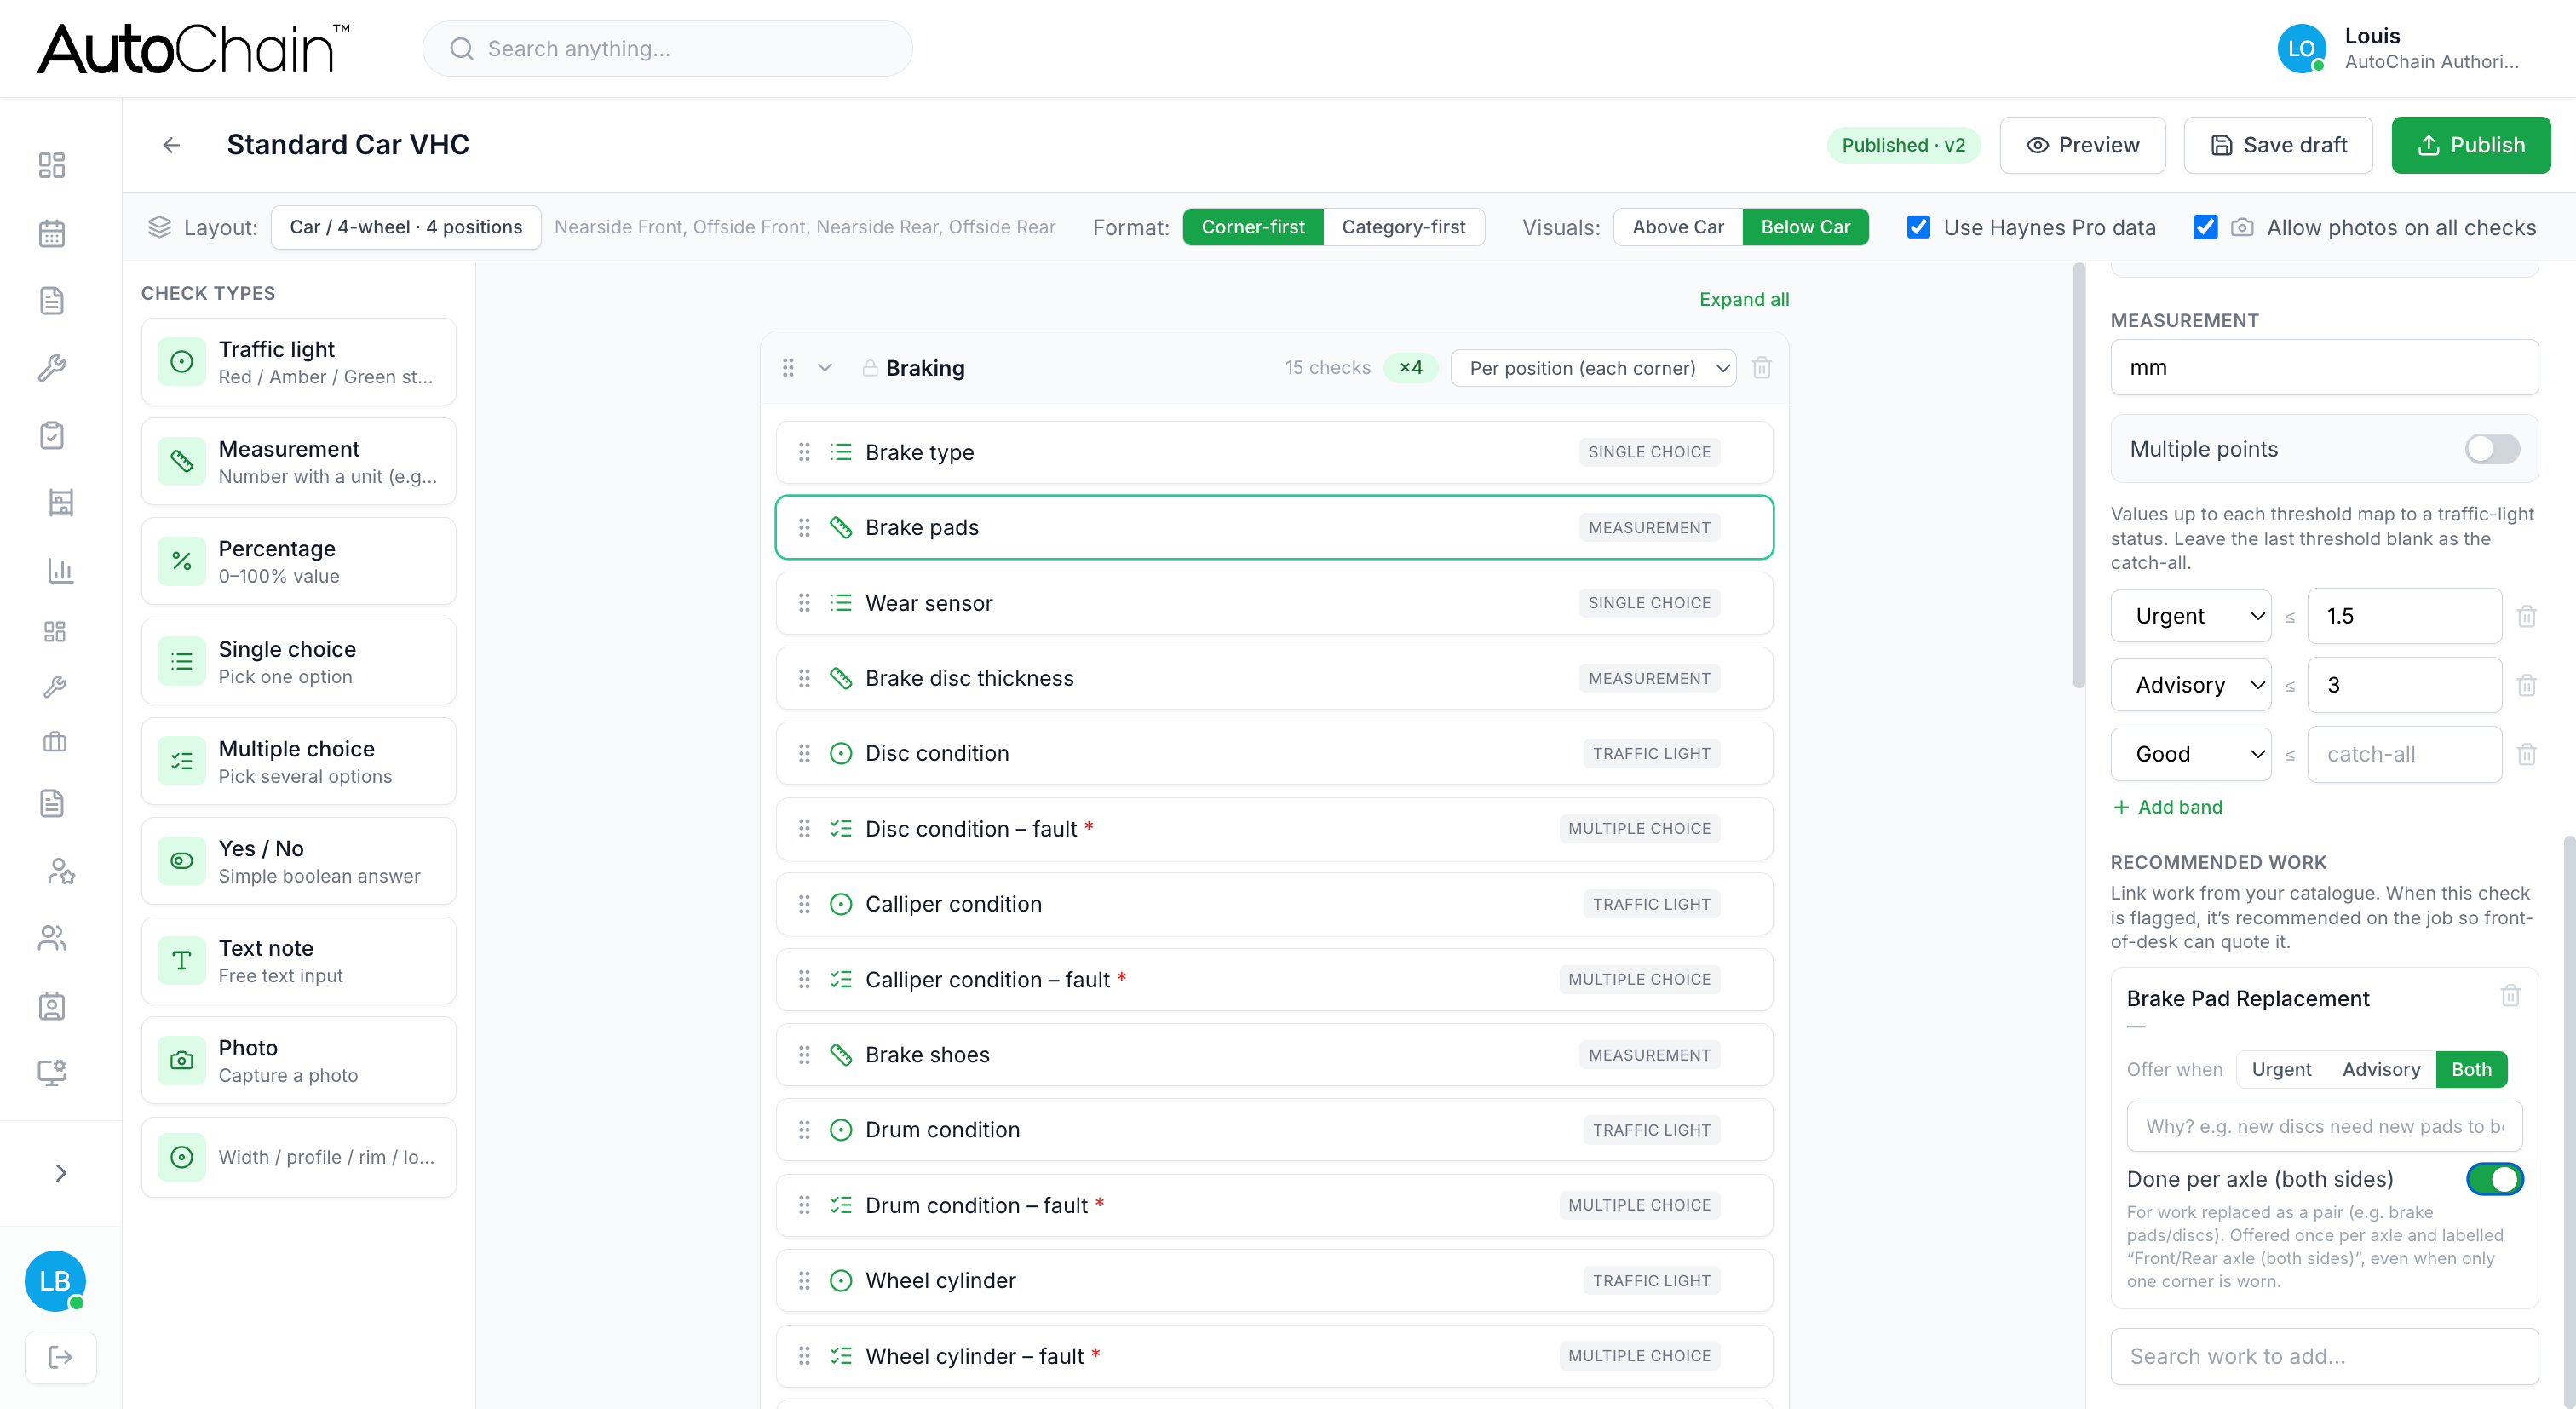2576x1409 pixels.
Task: Uncheck Use Haynes Pro data checkbox
Action: 1918,227
